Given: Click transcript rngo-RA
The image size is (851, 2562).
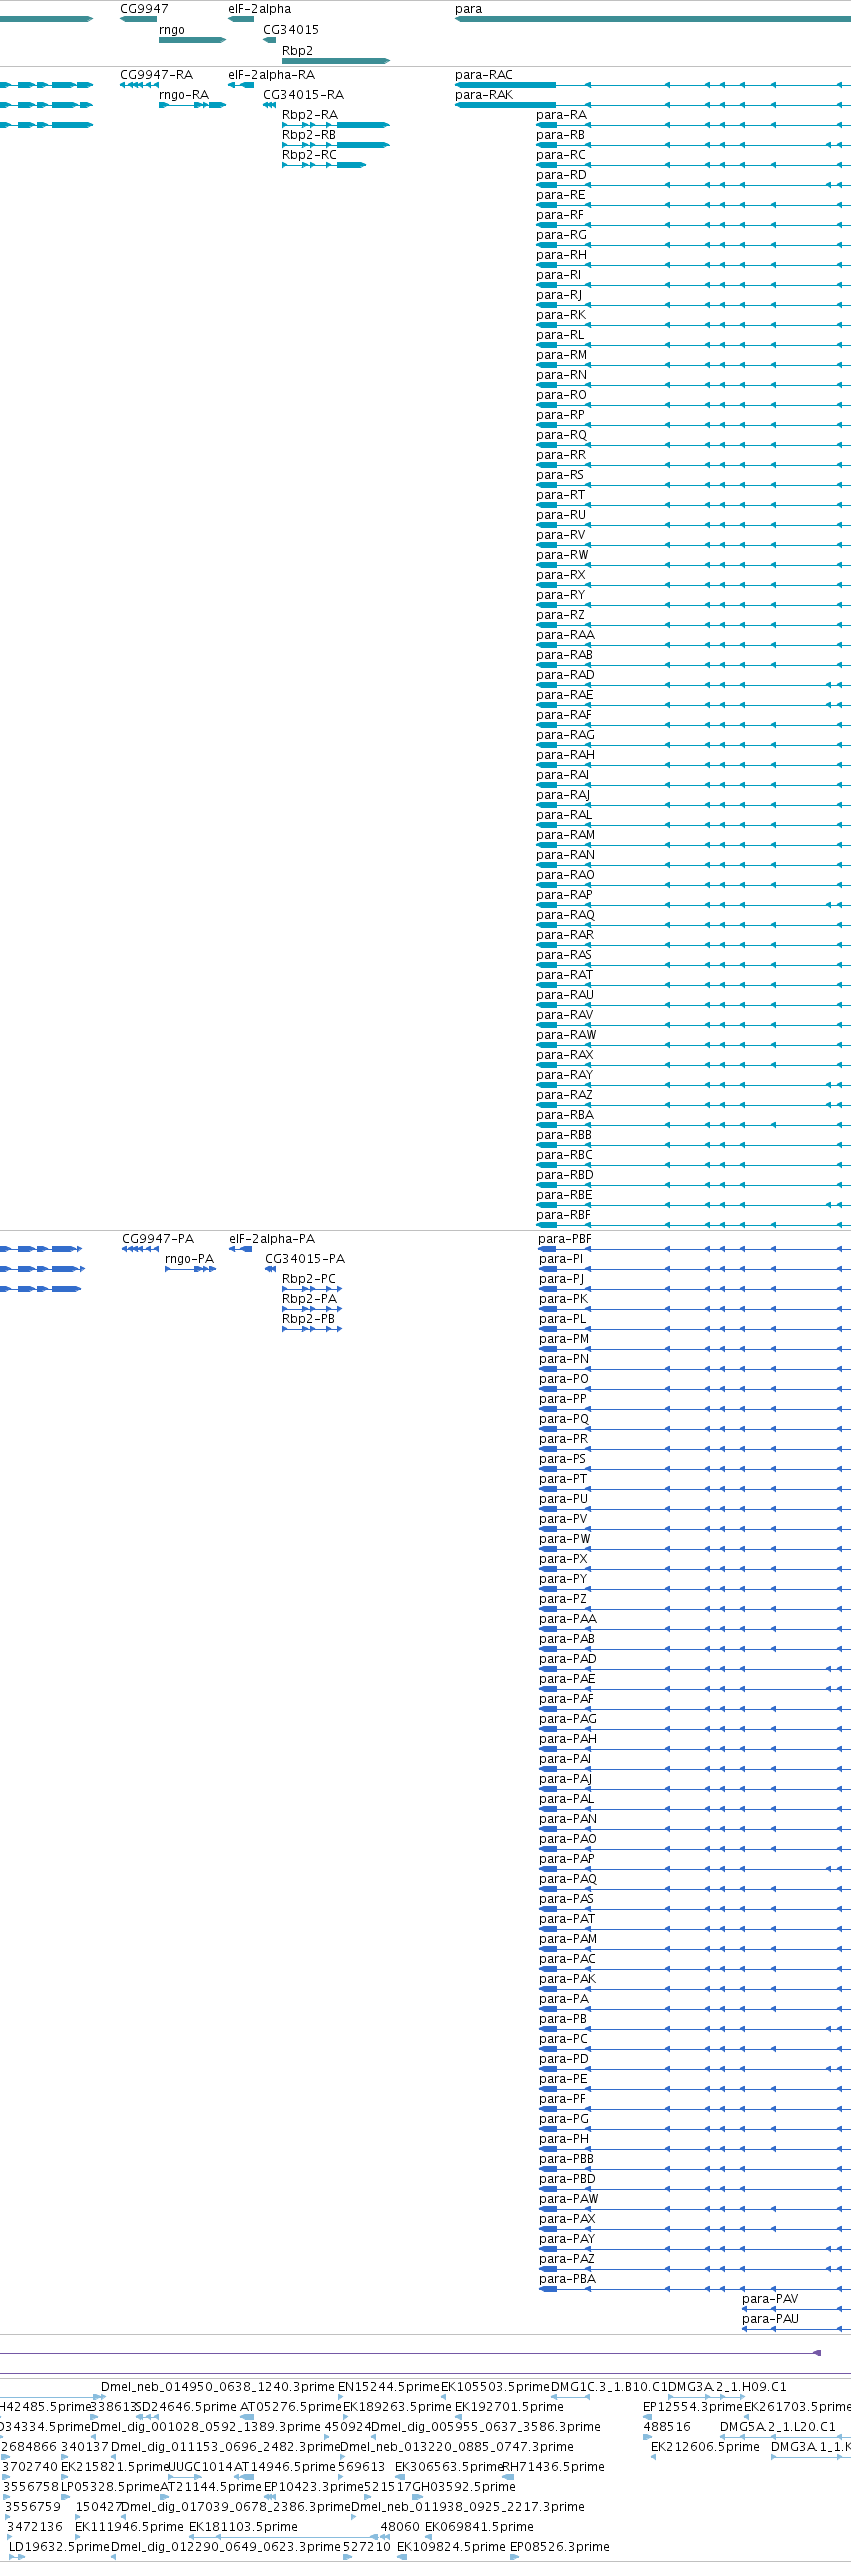Looking at the screenshot, I should click(184, 95).
